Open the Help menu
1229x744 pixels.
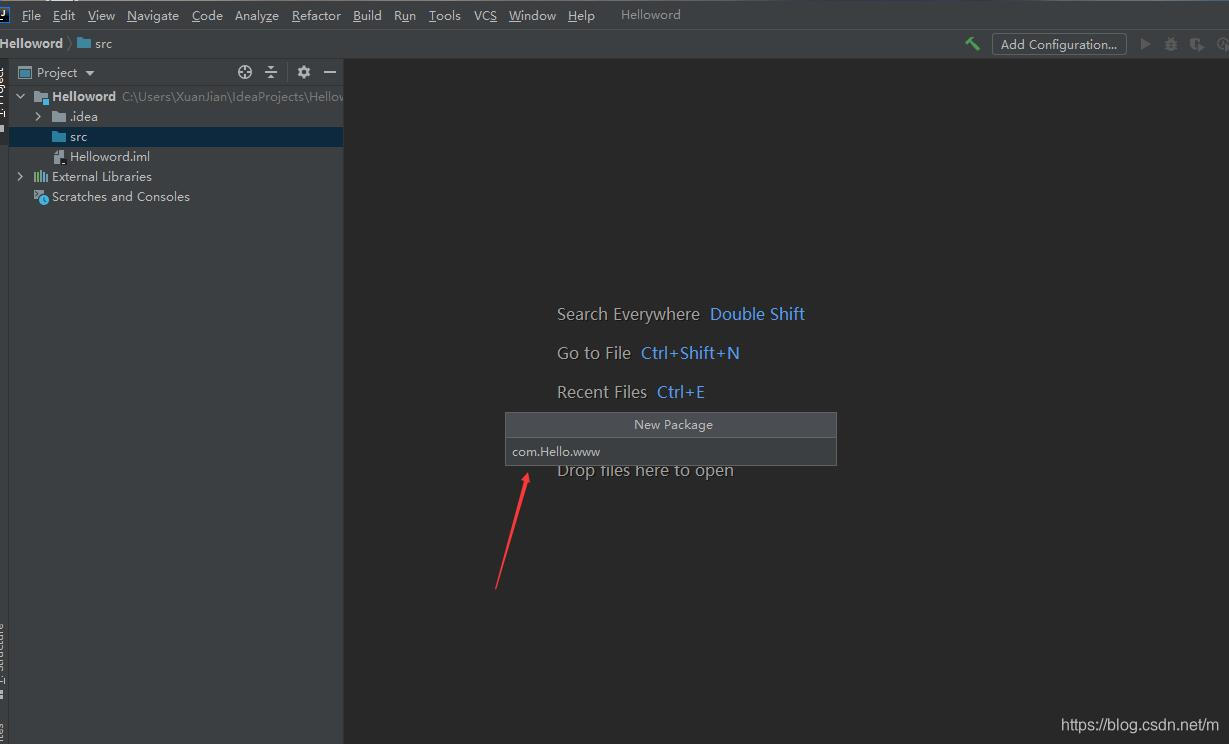(x=581, y=15)
